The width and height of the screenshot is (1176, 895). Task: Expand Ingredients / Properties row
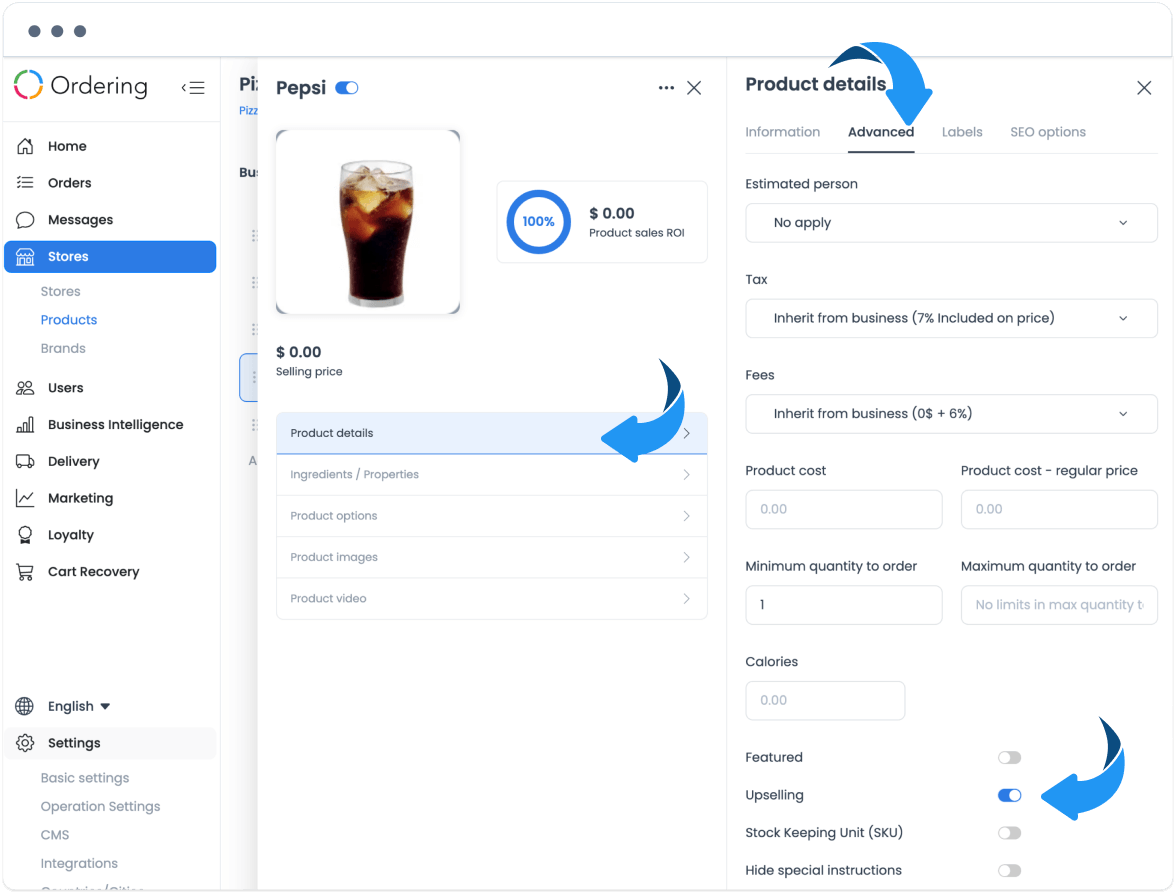tap(491, 474)
